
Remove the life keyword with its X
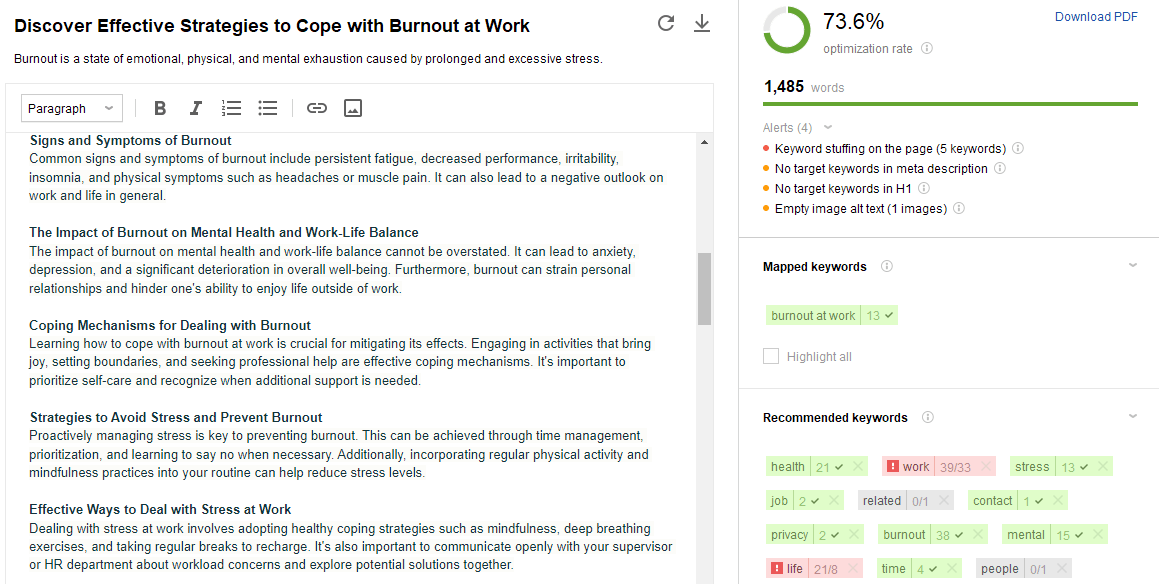click(852, 568)
